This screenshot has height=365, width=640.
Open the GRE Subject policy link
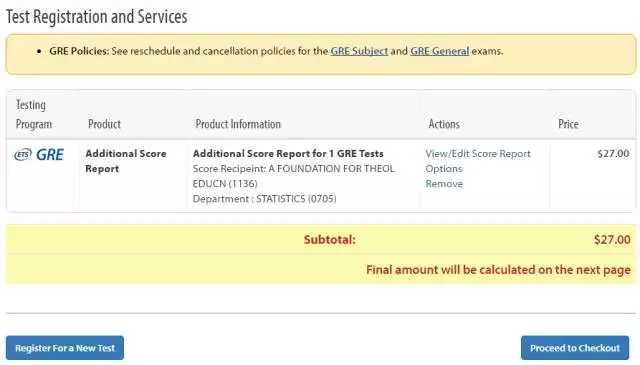[359, 51]
